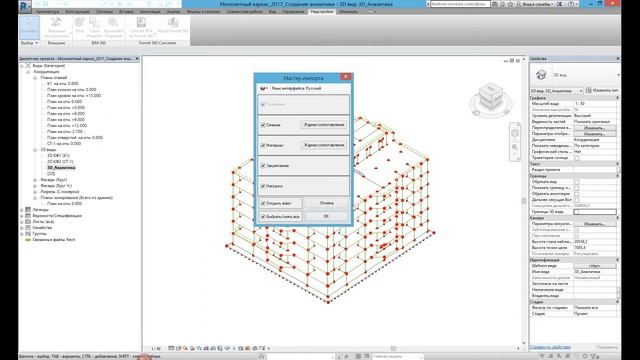Collapse the 3D виды tree node
Screen dimensions: 640x360
pyautogui.click(x=35, y=150)
